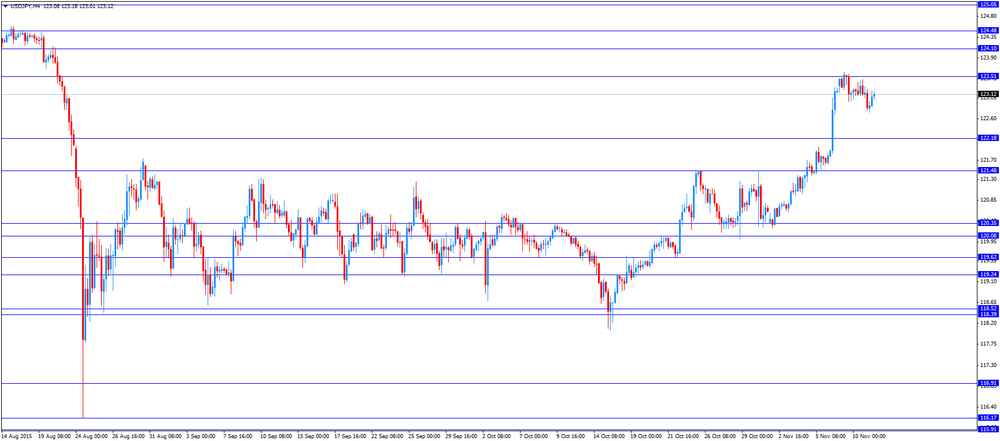Click the 121.30 price scale tick
Screen dimensions: 1000x441
point(988,179)
